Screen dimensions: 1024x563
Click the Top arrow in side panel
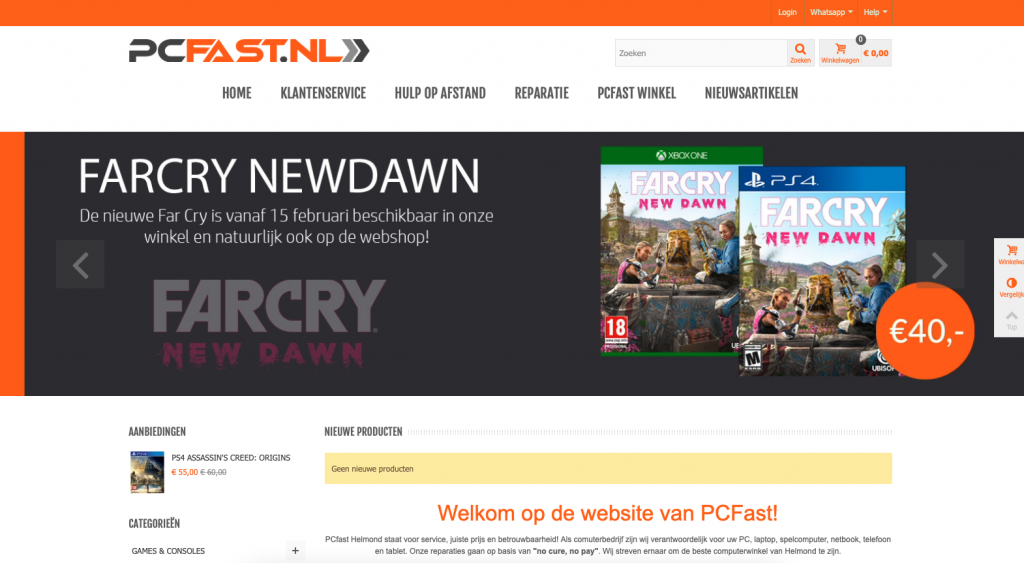coord(1011,319)
